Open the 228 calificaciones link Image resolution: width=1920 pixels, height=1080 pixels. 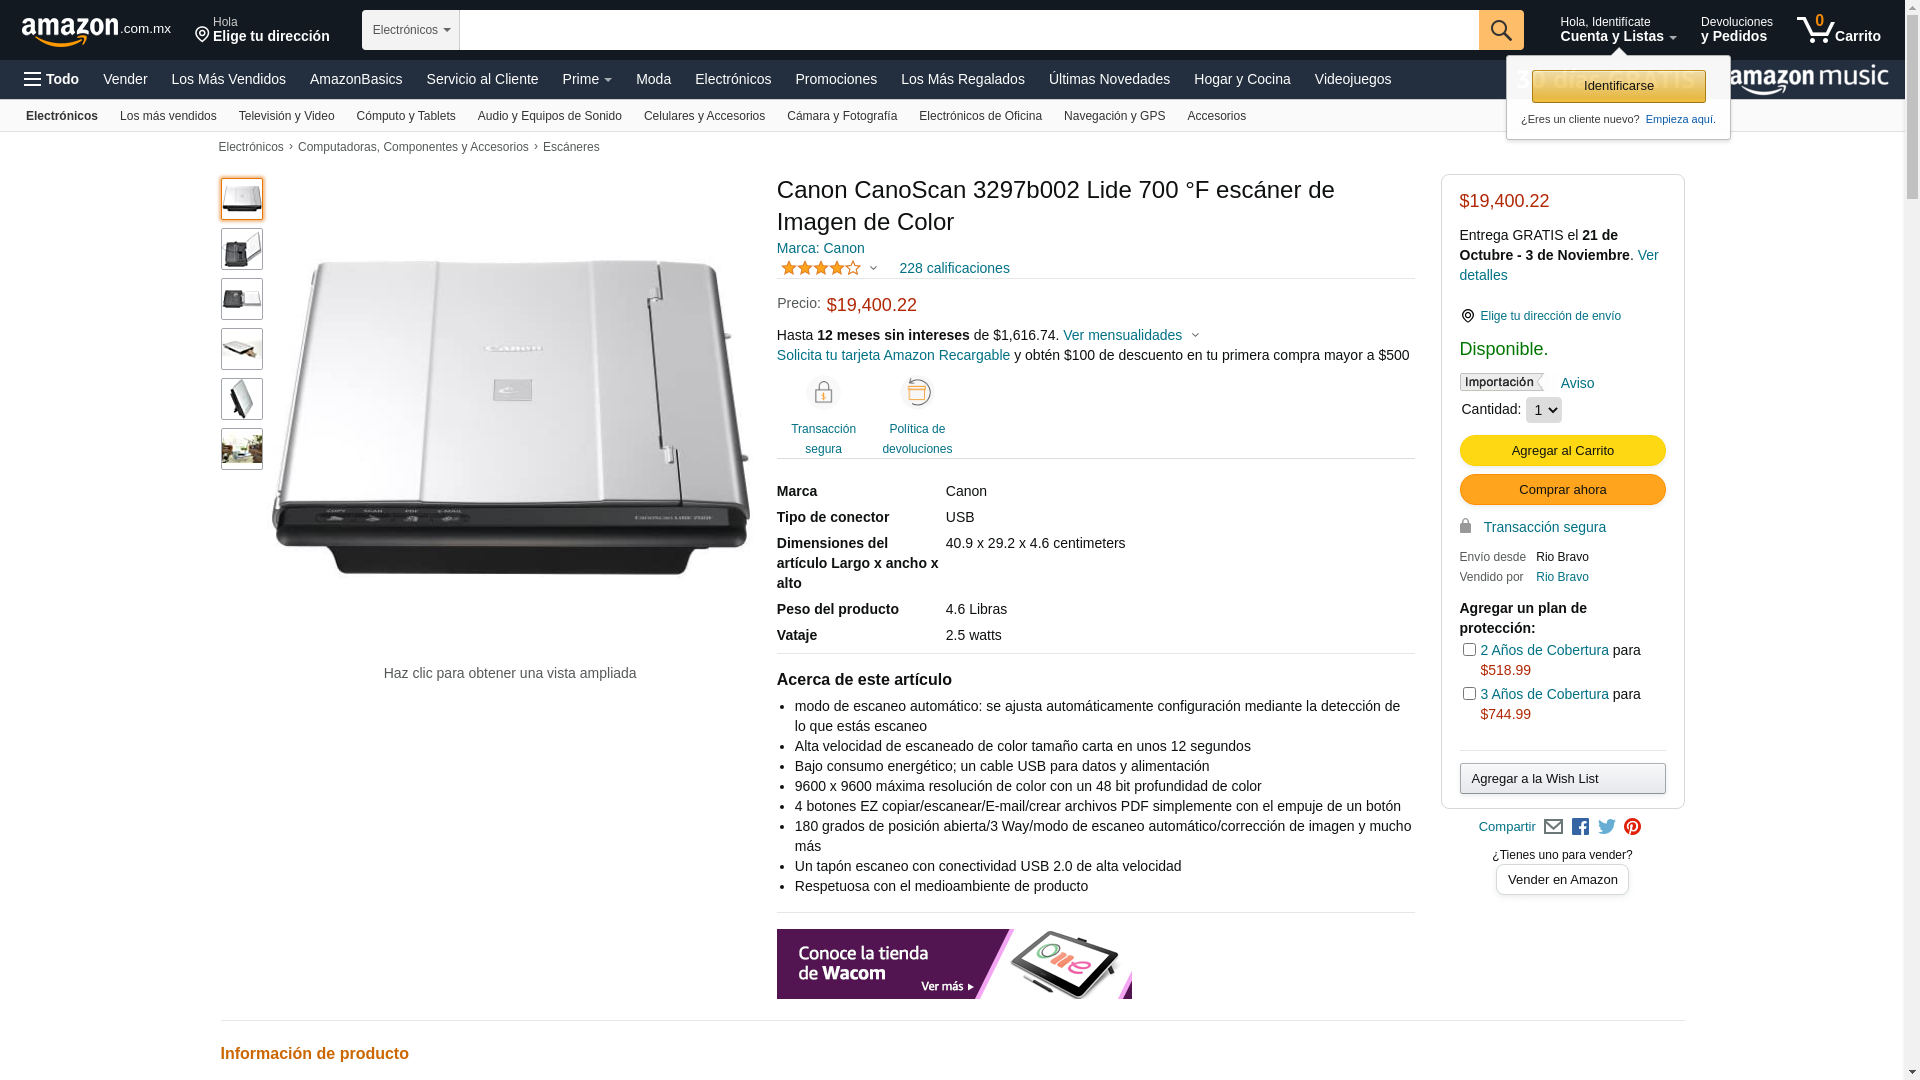[x=954, y=268]
